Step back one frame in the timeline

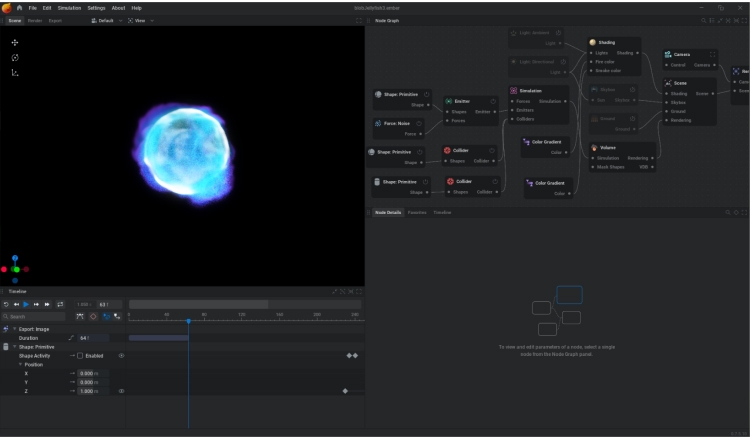click(x=16, y=304)
